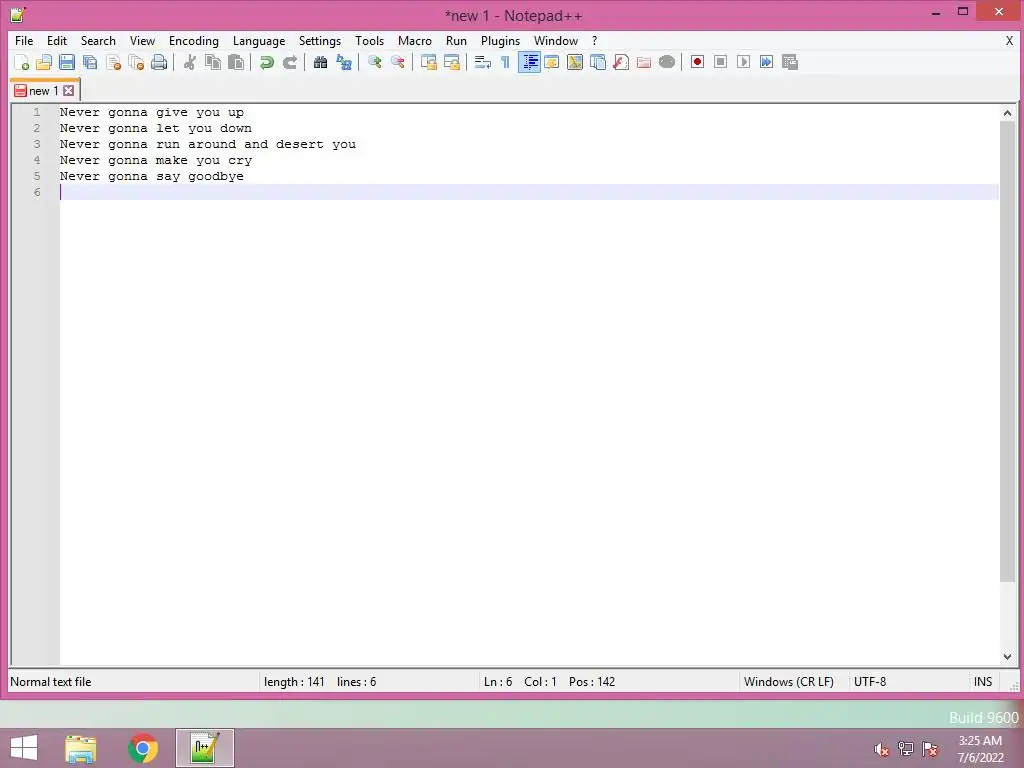Open the question mark help menu

pyautogui.click(x=594, y=40)
